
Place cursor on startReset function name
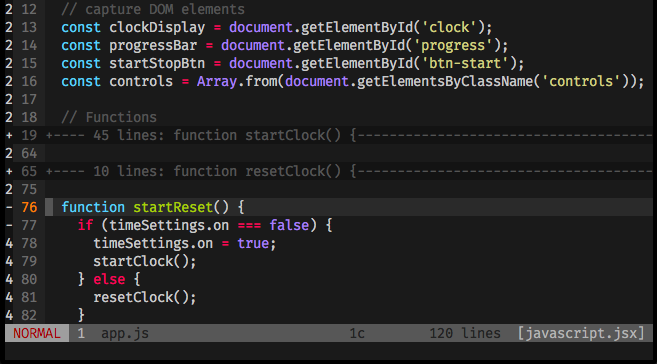173,207
